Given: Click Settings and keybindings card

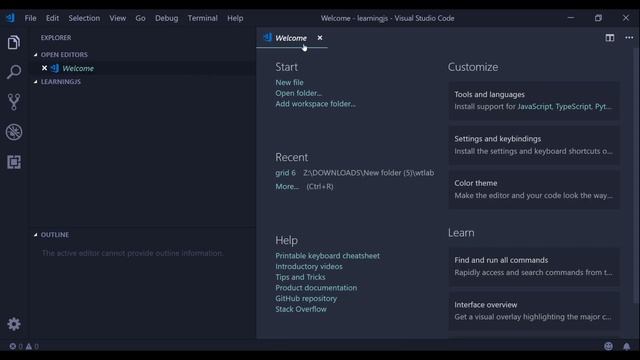Looking at the screenshot, I should coord(534,145).
